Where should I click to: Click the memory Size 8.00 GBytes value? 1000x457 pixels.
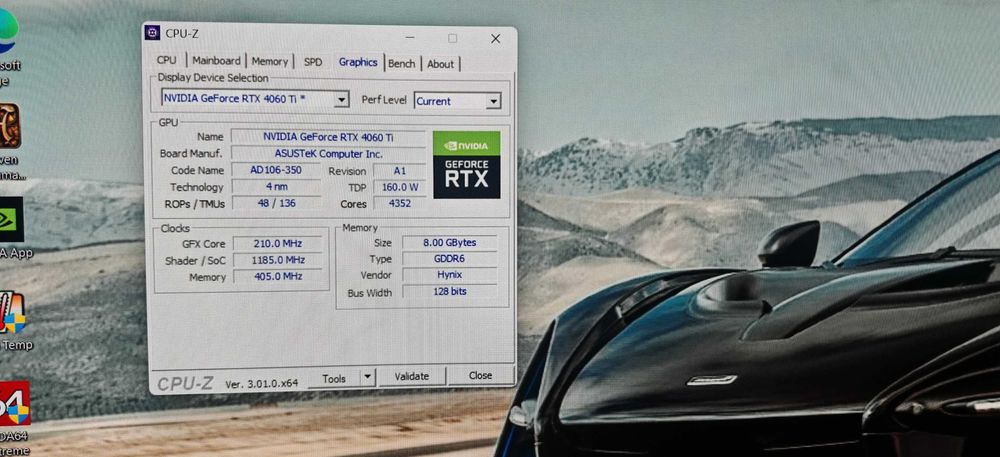pos(450,242)
